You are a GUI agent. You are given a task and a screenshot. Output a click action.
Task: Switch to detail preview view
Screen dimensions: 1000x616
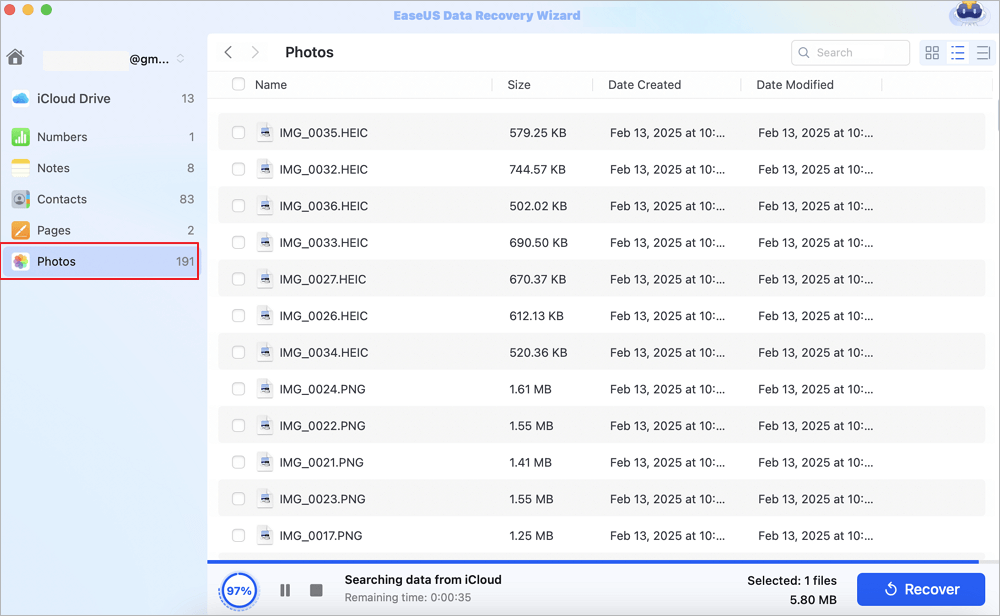click(x=982, y=53)
